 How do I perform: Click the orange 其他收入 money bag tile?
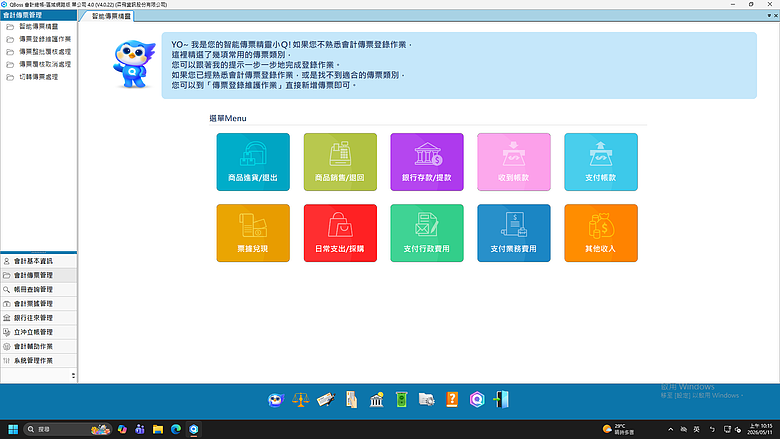pyautogui.click(x=601, y=233)
